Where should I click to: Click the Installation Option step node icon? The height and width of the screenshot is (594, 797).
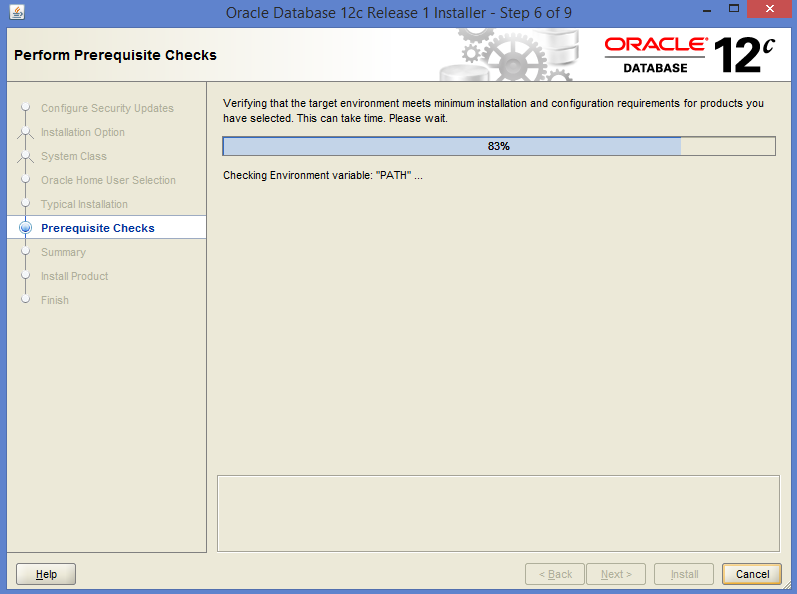pyautogui.click(x=25, y=132)
